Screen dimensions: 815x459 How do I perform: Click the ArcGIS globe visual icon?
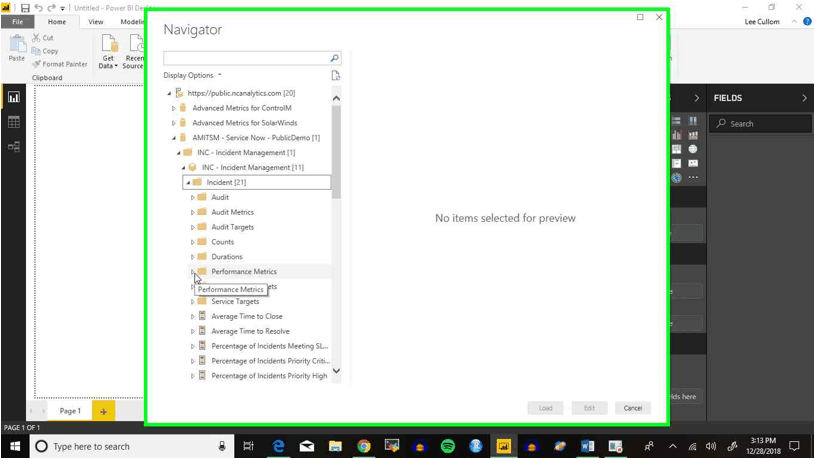pyautogui.click(x=676, y=178)
